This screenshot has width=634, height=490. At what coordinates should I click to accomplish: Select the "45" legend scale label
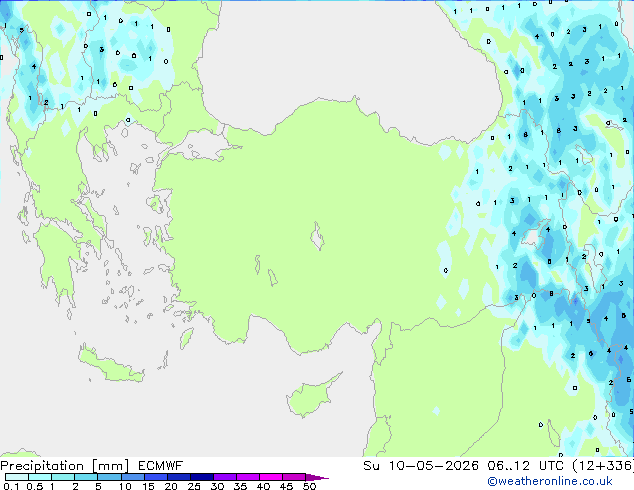coord(286,486)
